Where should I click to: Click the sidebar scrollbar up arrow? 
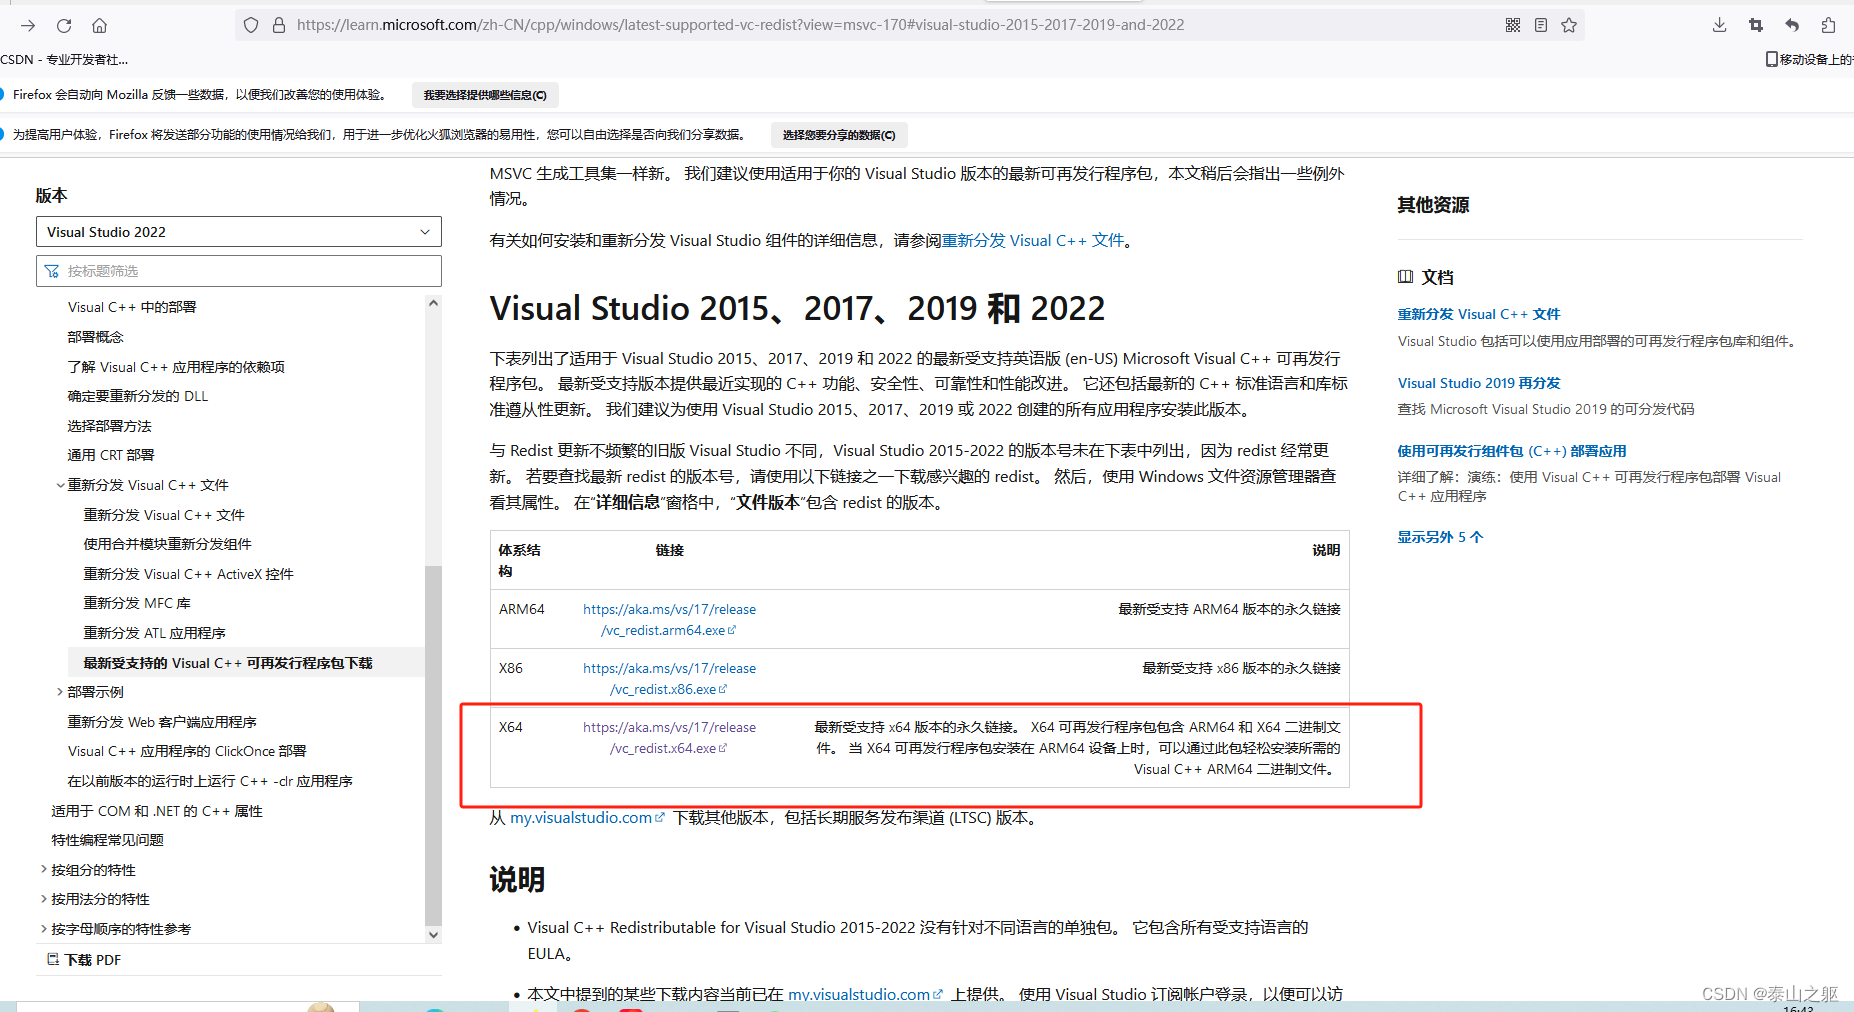[433, 303]
